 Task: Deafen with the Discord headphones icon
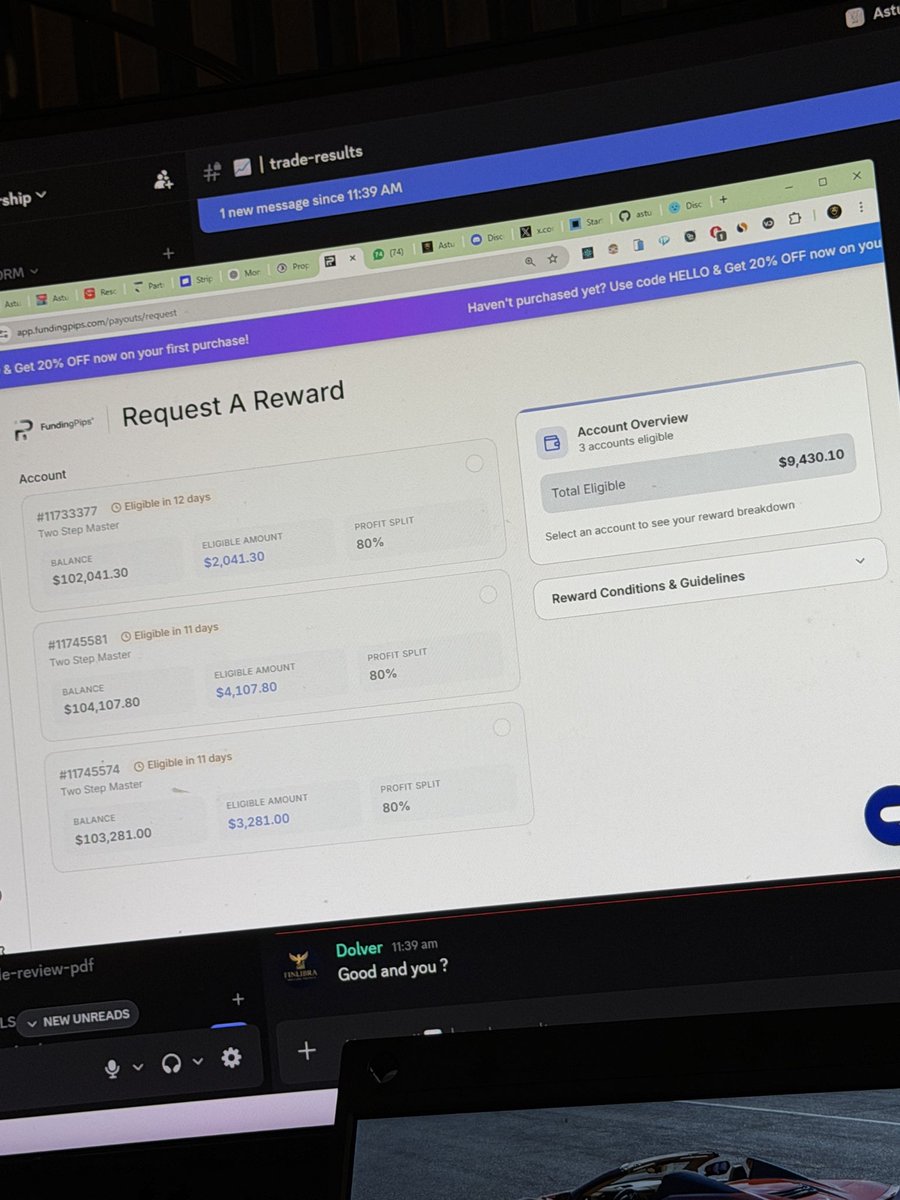[x=172, y=1062]
